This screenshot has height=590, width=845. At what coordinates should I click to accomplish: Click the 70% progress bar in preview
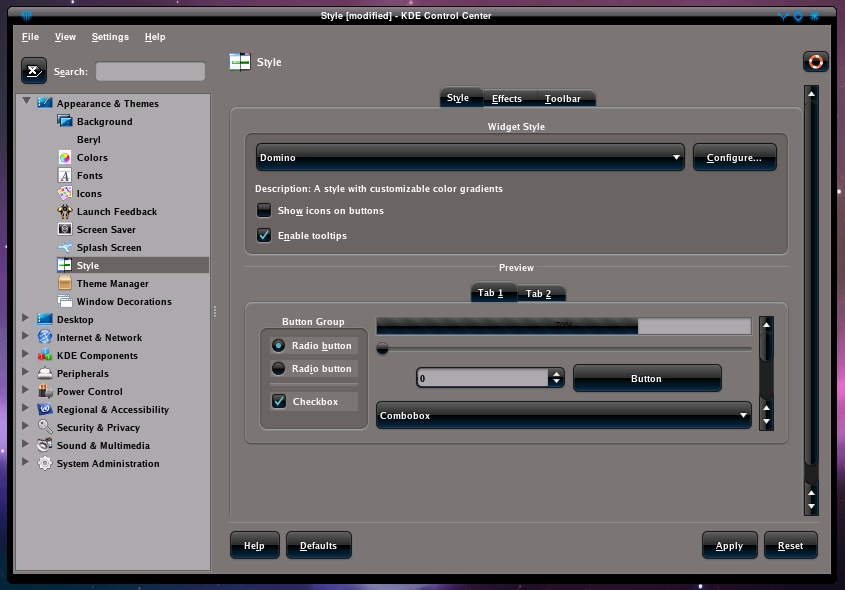[564, 325]
